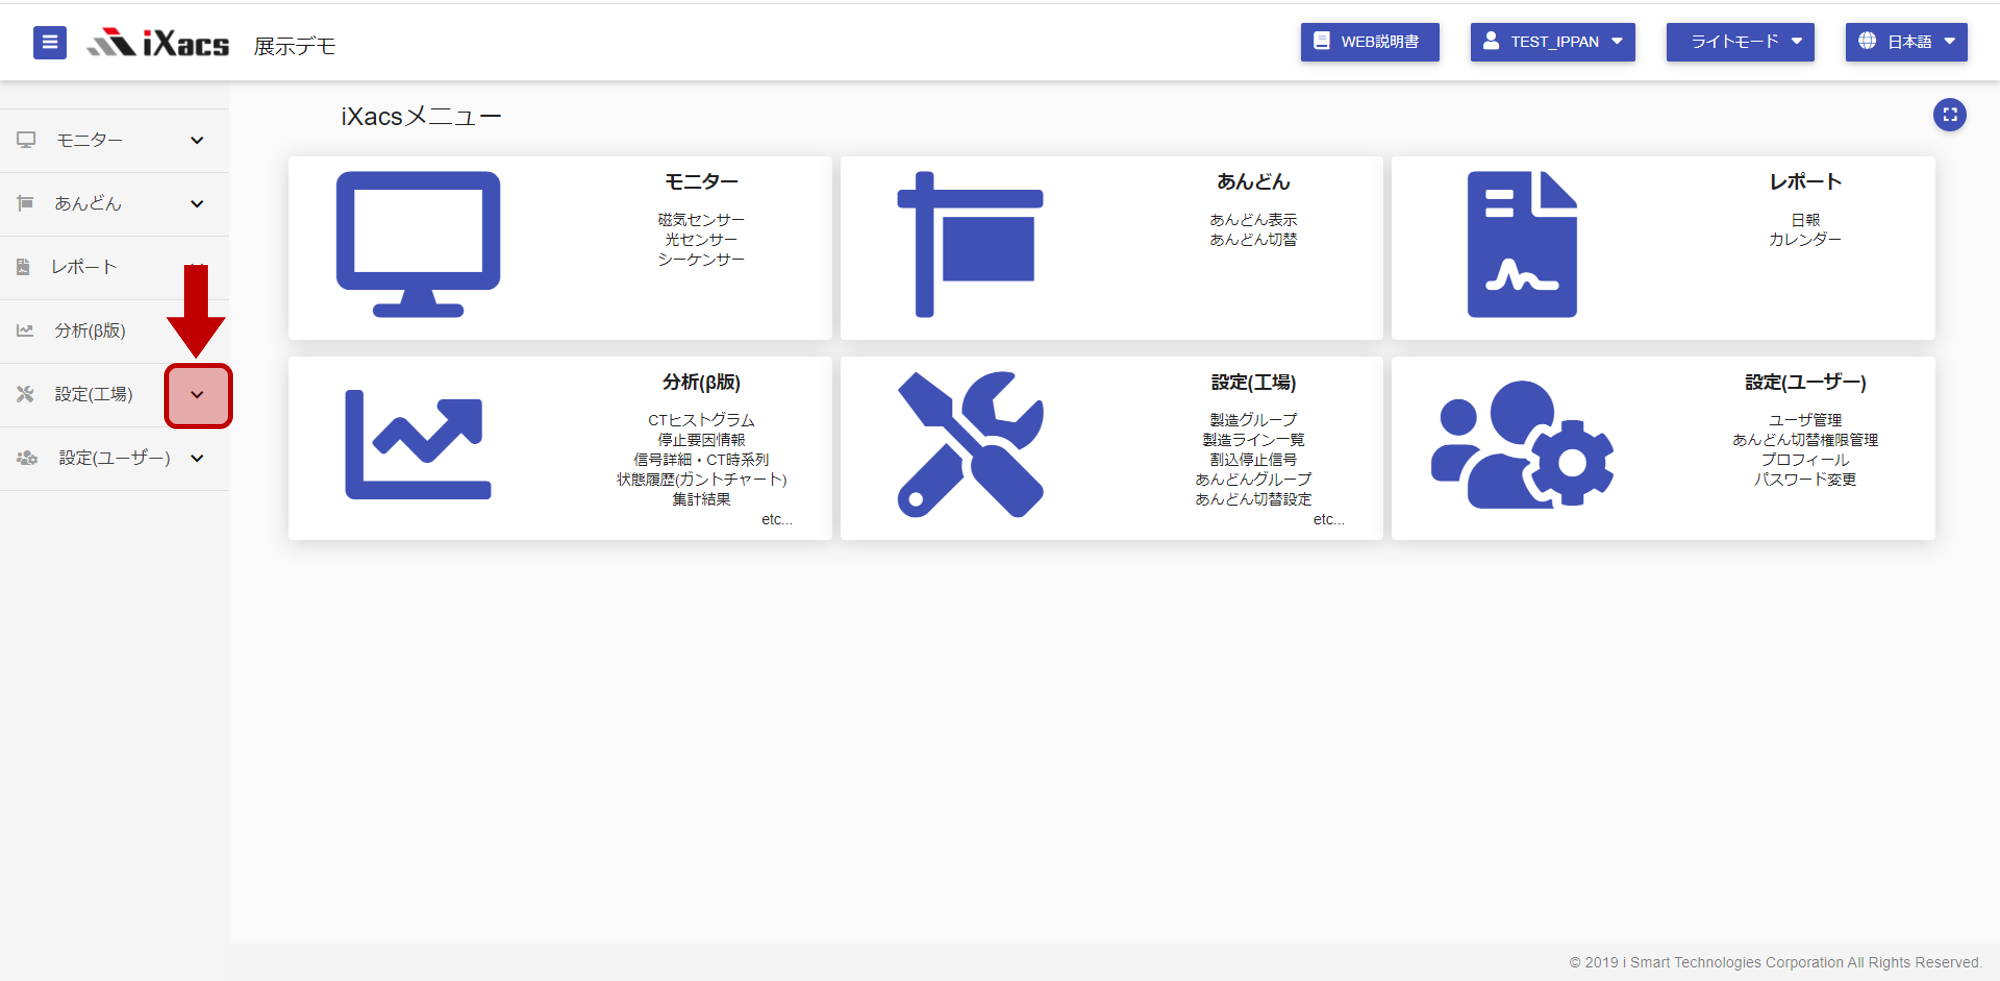Select あんどん in the sidebar
2000x981 pixels.
point(88,203)
